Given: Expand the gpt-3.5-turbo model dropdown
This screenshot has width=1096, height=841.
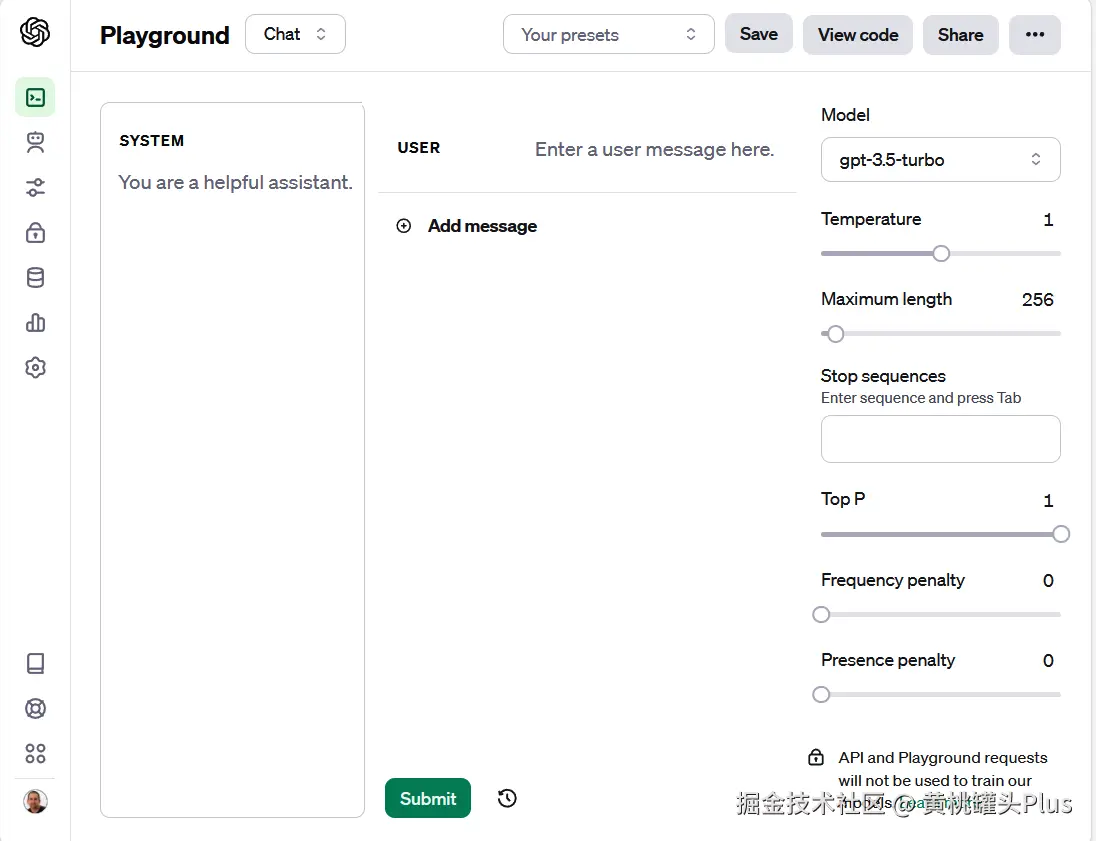Looking at the screenshot, I should click(940, 160).
